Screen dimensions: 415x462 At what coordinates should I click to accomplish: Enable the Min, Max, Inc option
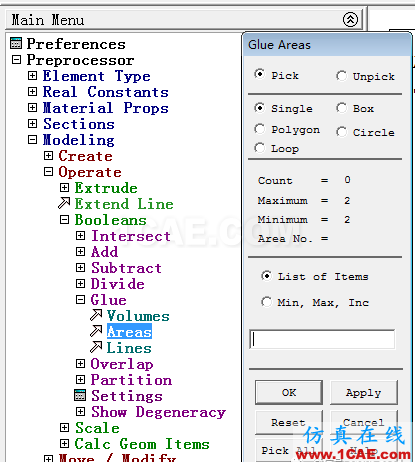click(266, 302)
